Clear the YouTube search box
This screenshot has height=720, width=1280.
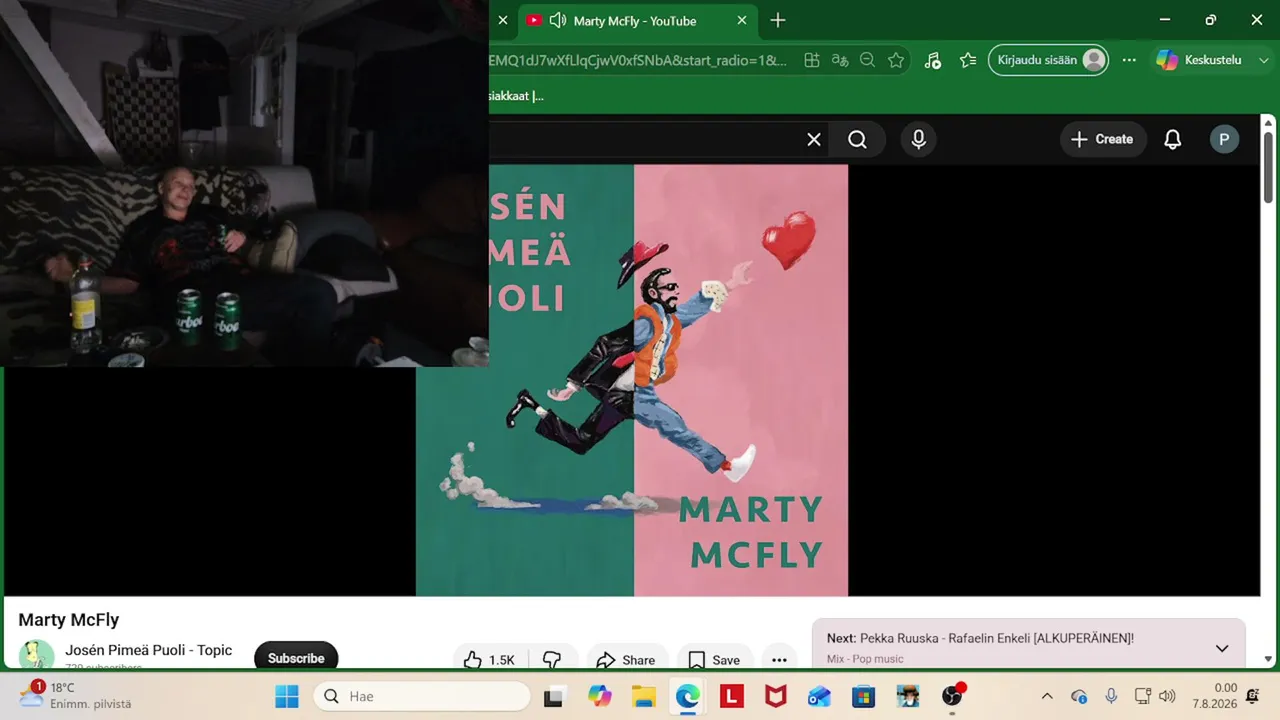[x=814, y=140]
